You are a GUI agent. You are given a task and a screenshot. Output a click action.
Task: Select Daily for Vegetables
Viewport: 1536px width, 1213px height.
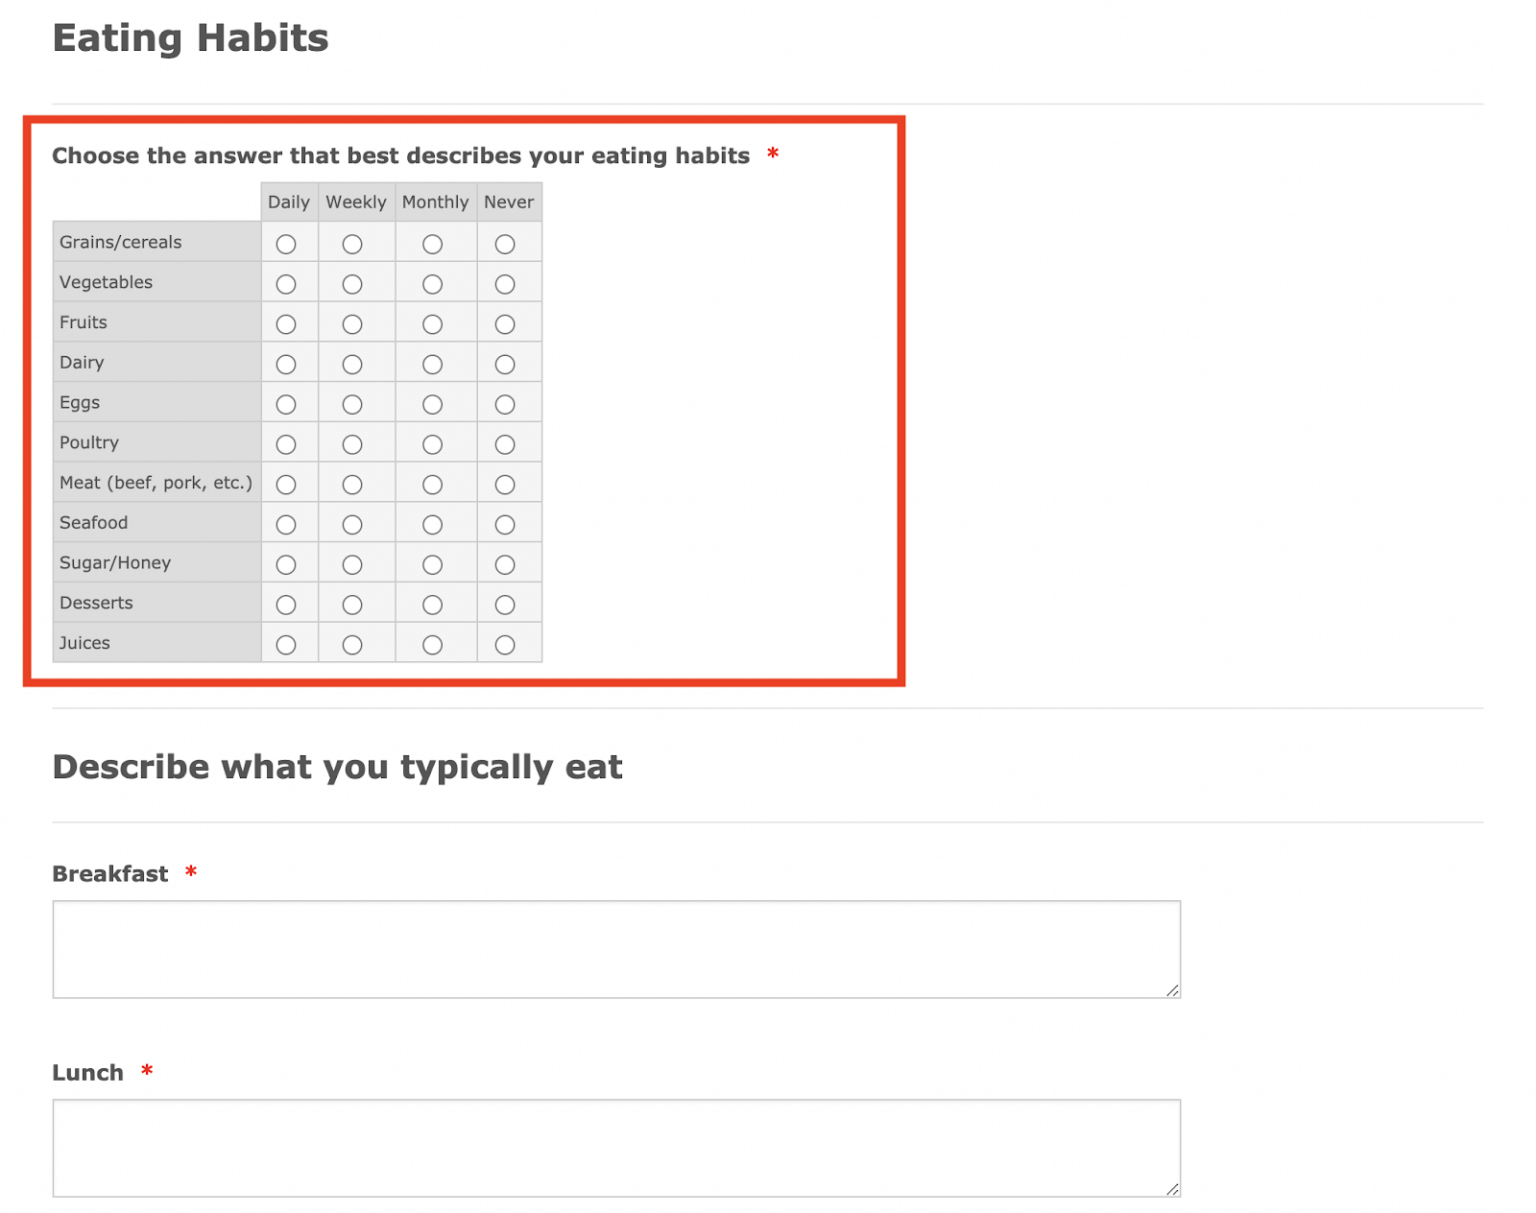coord(286,284)
